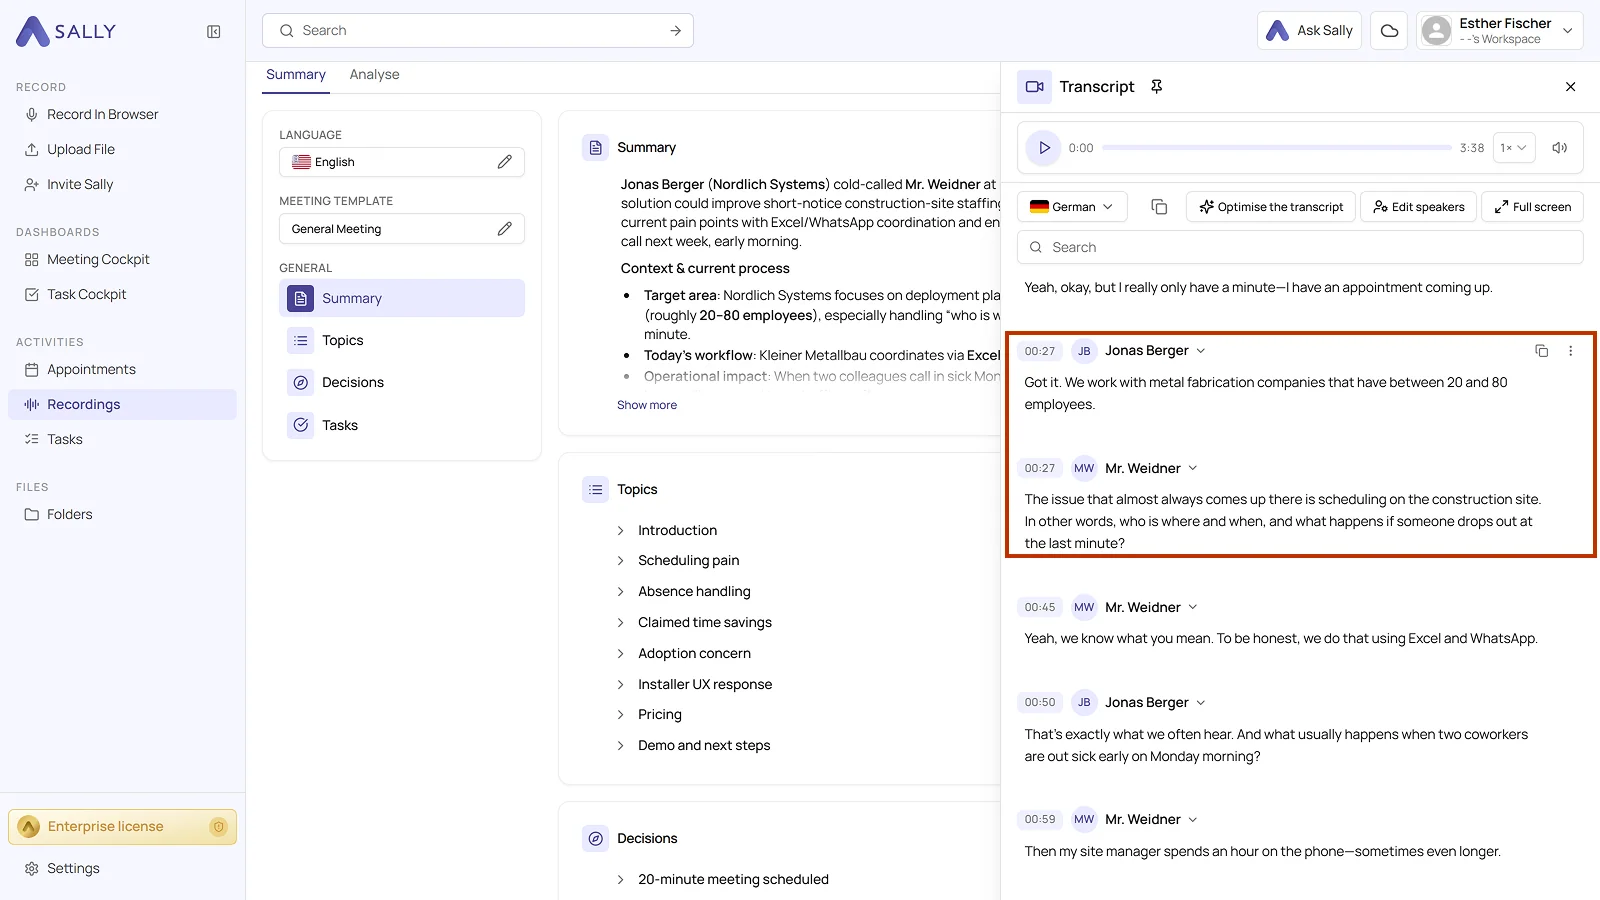The height and width of the screenshot is (900, 1600).
Task: Edit the English language setting
Action: click(x=505, y=162)
